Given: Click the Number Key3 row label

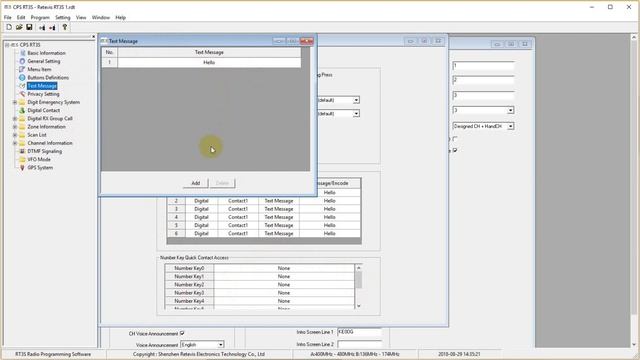Looking at the screenshot, I should click(189, 293).
